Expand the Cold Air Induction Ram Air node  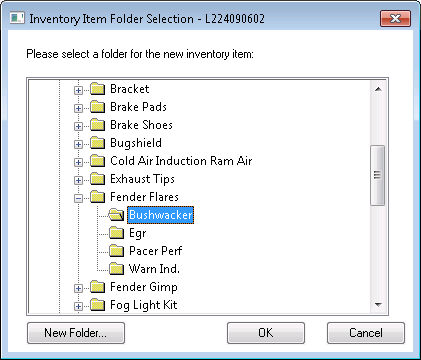pos(78,162)
